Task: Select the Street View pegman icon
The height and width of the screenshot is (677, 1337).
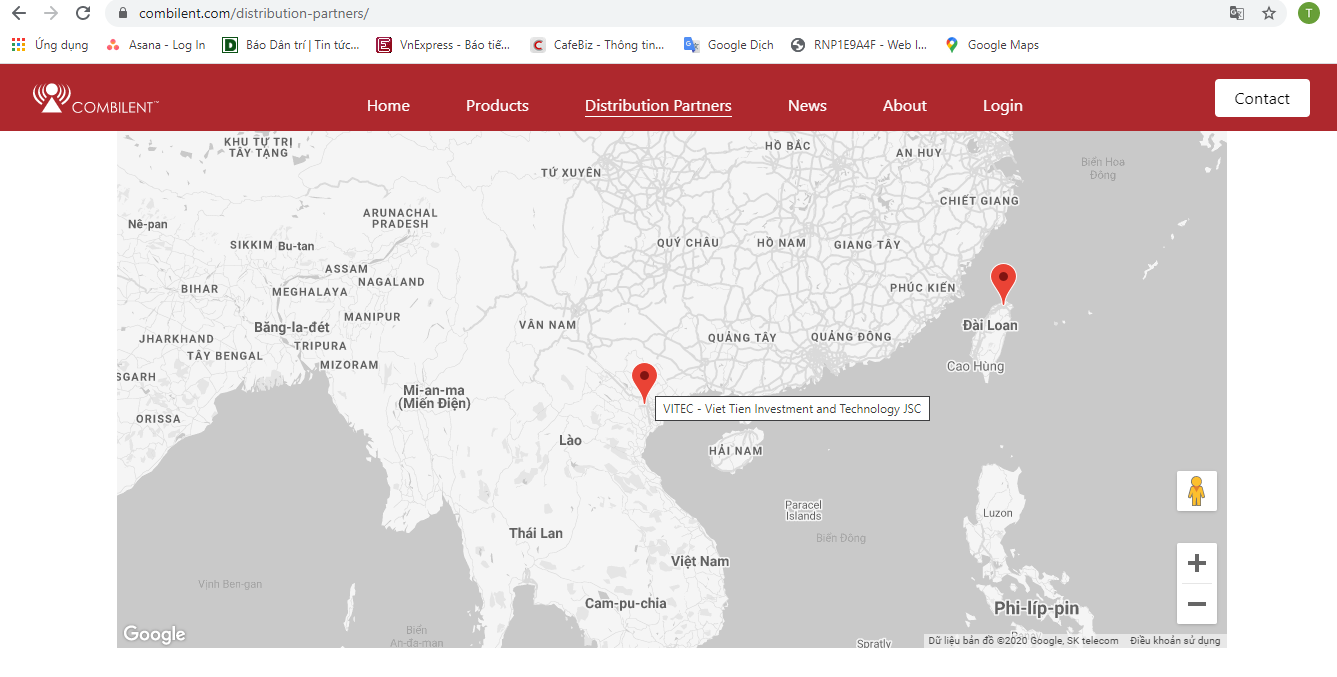Action: click(1196, 491)
